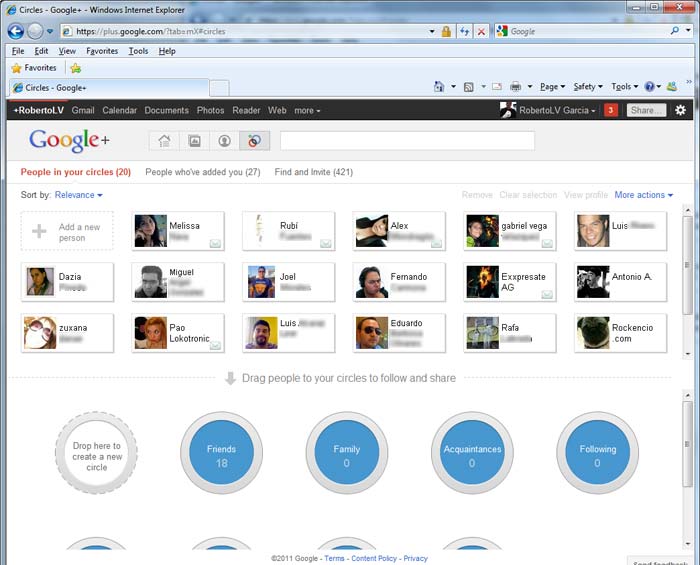
Task: Click the Favorites star icon
Action: (17, 68)
